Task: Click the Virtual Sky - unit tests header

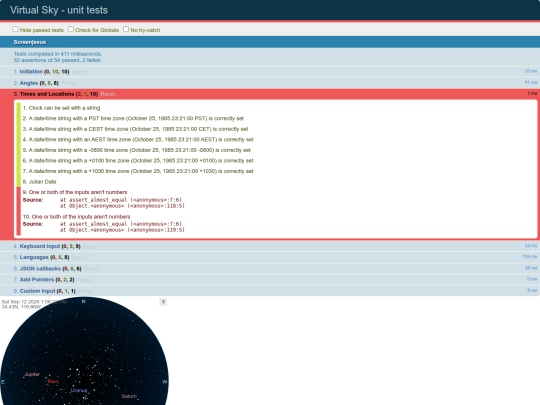Action: click(59, 10)
